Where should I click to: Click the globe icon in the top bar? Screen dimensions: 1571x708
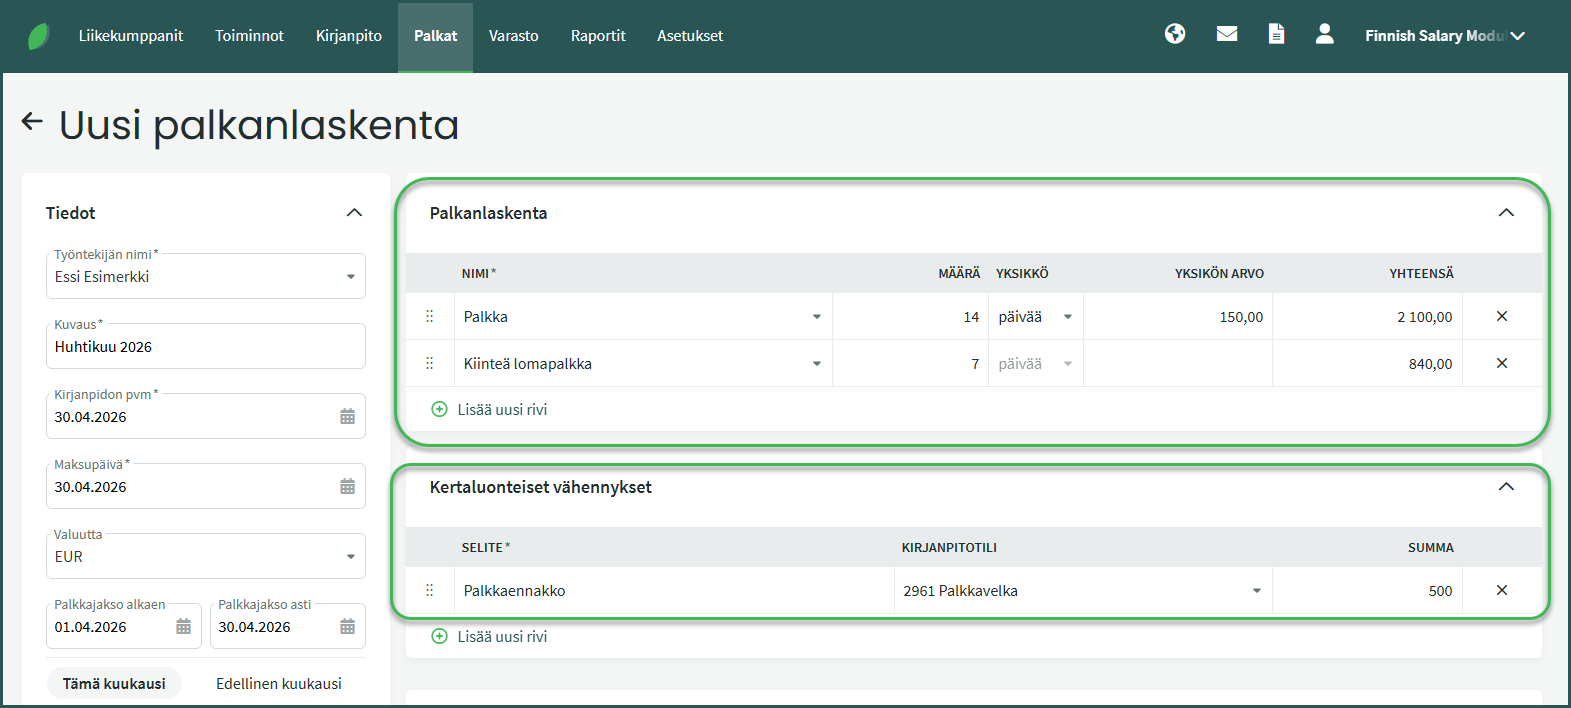(1175, 35)
